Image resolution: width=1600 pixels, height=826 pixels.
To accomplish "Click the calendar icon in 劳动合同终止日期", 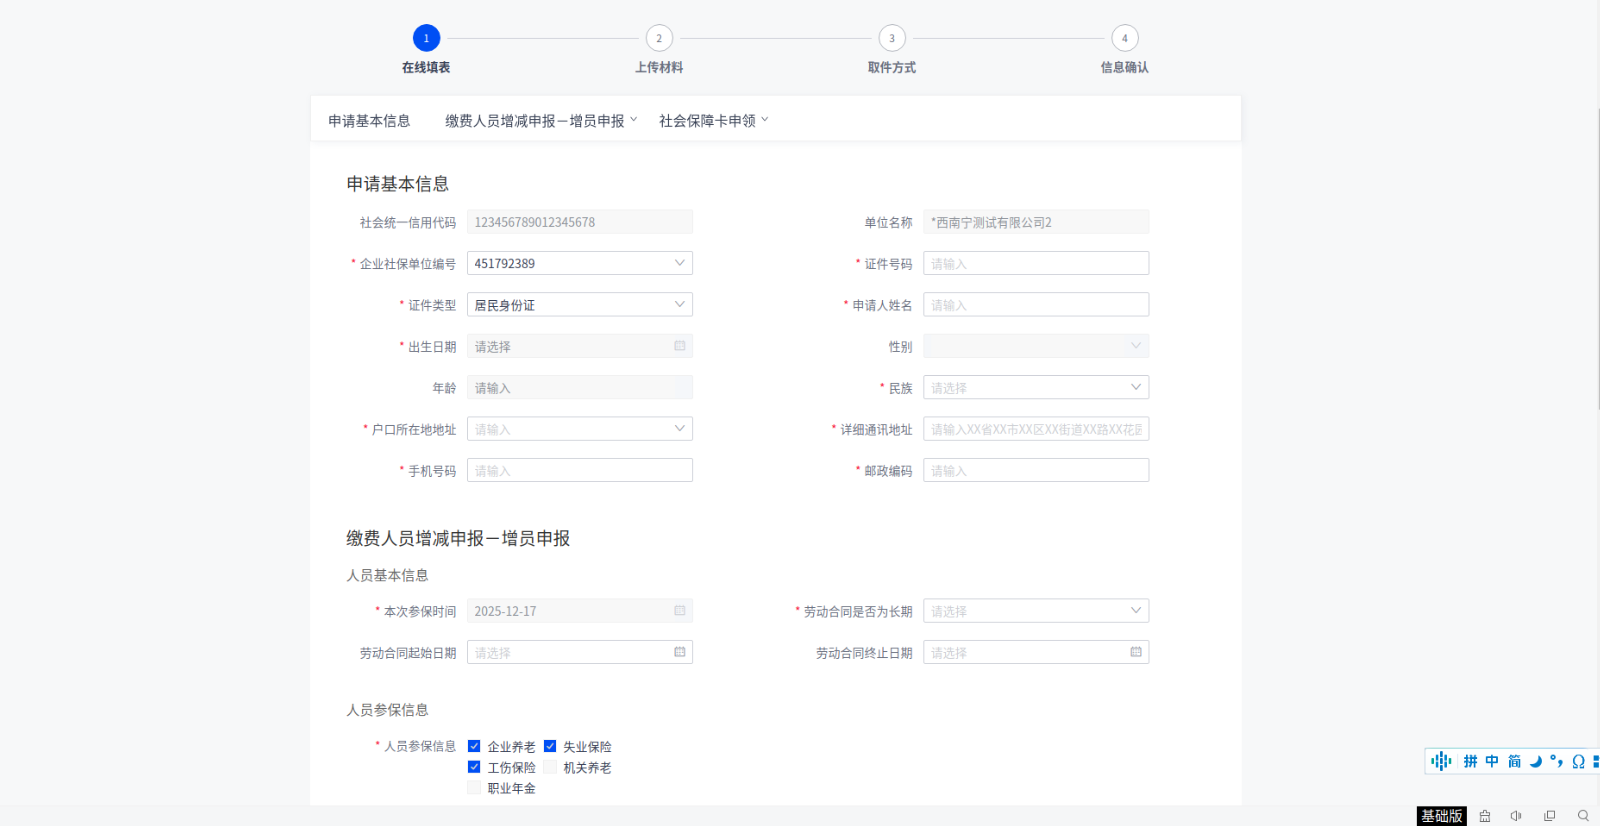I will click(x=1136, y=652).
